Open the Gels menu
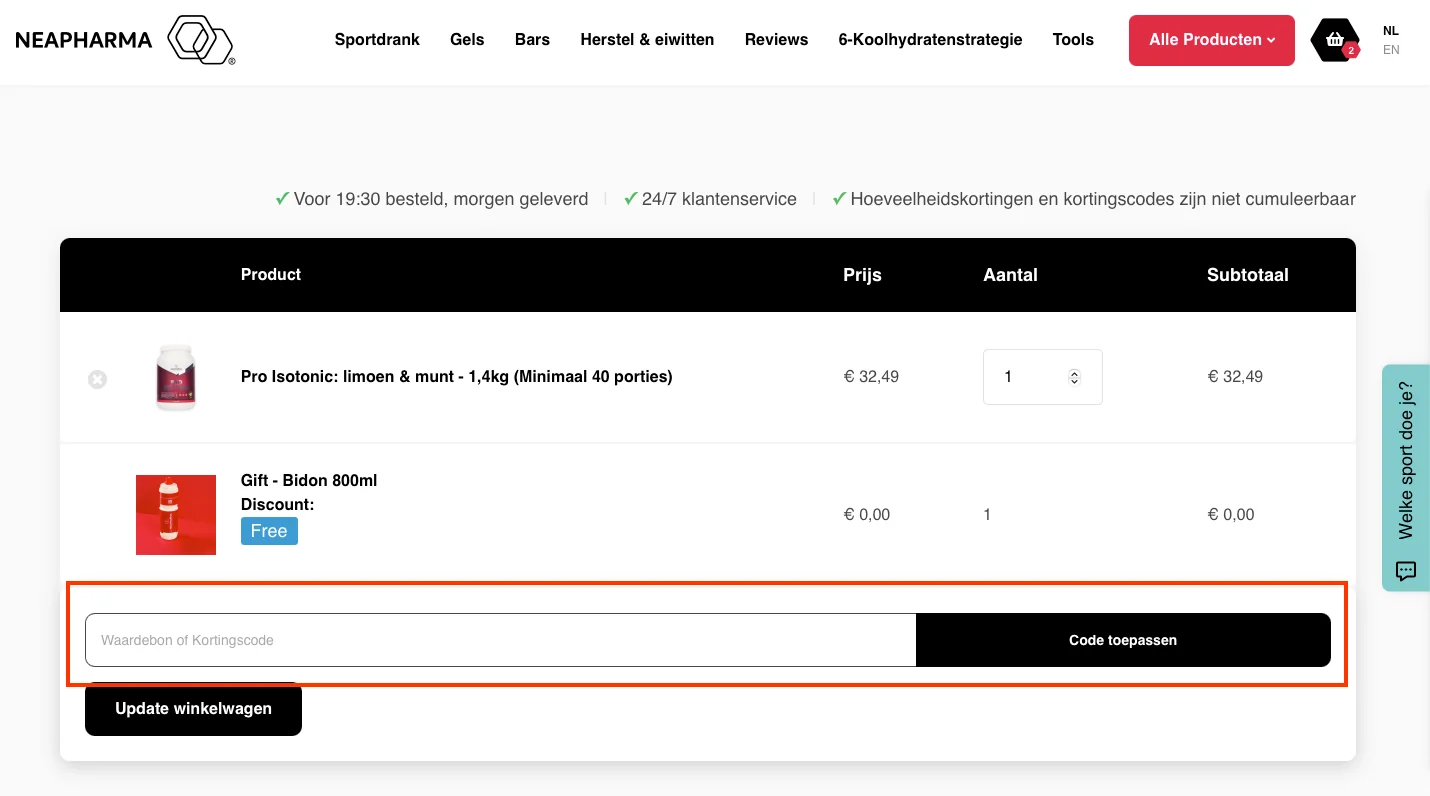This screenshot has height=796, width=1430. click(x=466, y=40)
